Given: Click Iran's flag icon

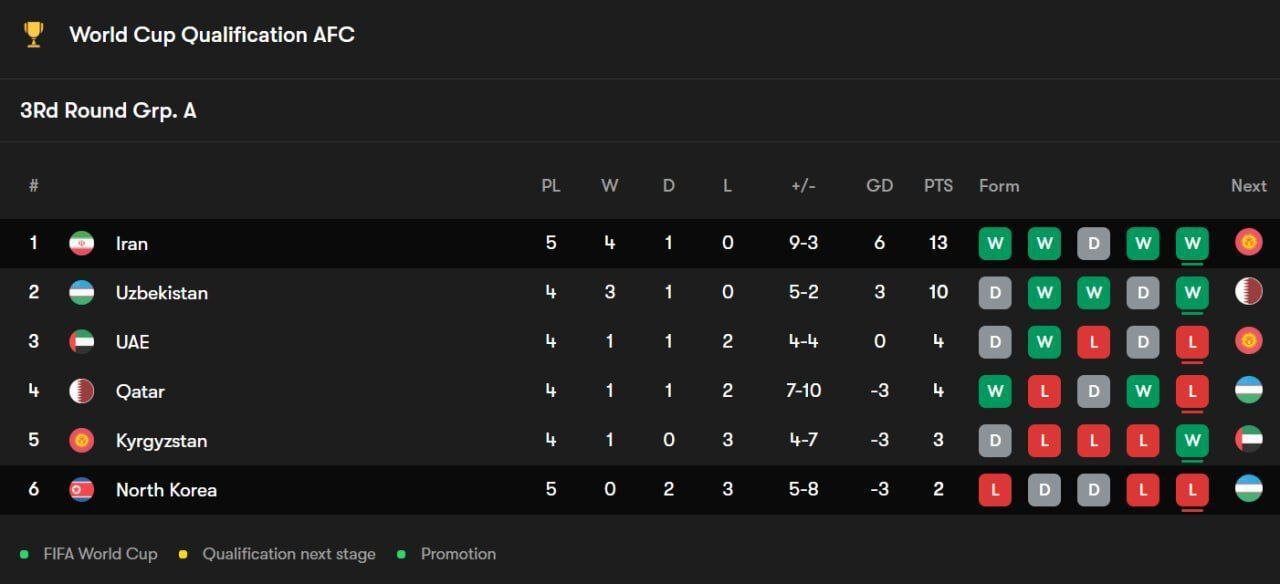Looking at the screenshot, I should click(81, 243).
